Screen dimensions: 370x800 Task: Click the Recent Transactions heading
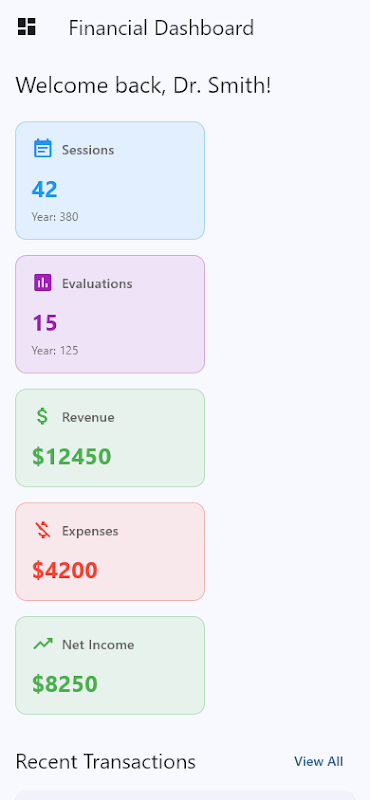coord(106,761)
